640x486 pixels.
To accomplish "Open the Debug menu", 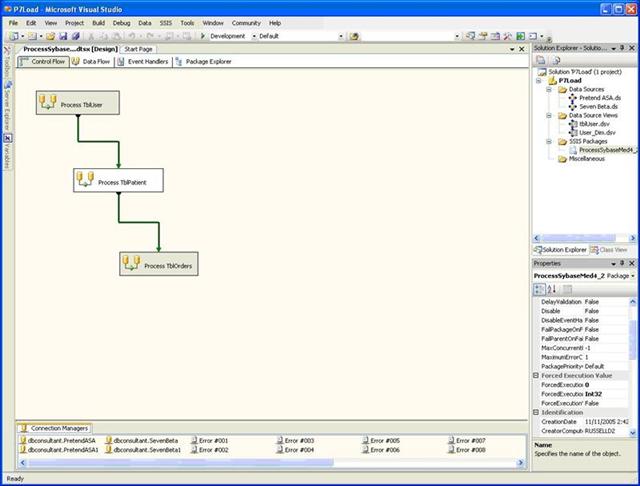I will click(121, 23).
